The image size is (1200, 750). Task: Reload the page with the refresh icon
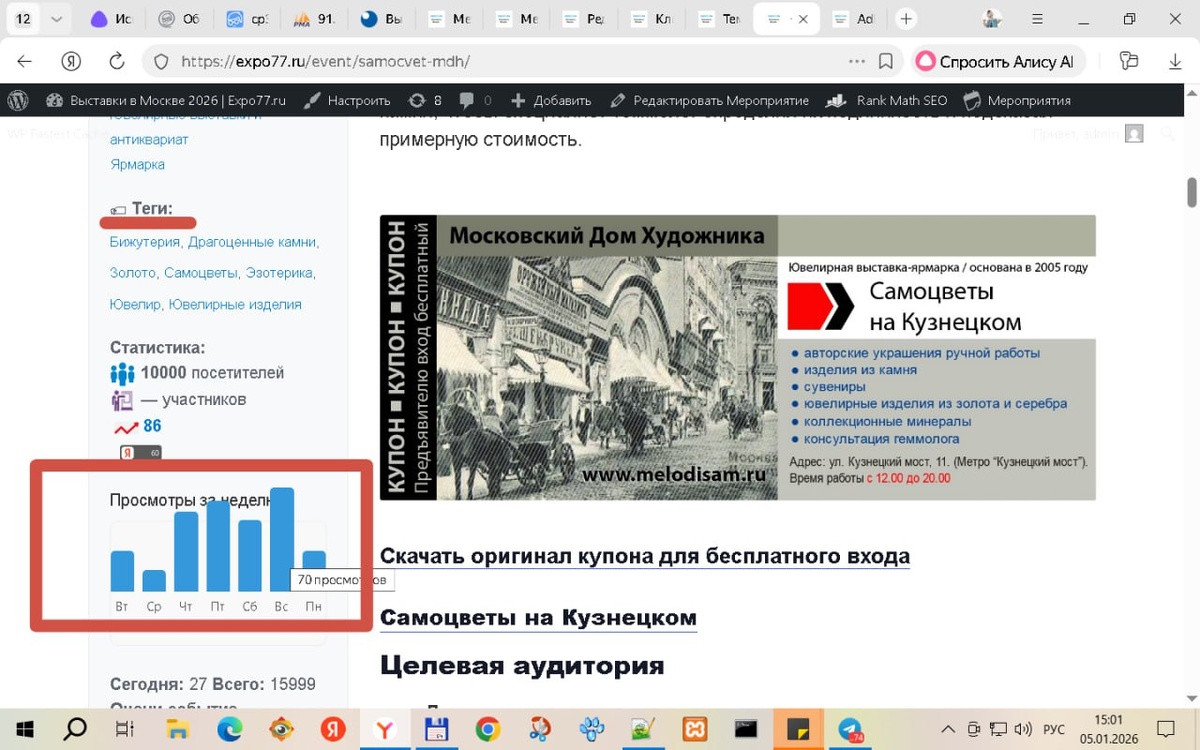coord(116,61)
